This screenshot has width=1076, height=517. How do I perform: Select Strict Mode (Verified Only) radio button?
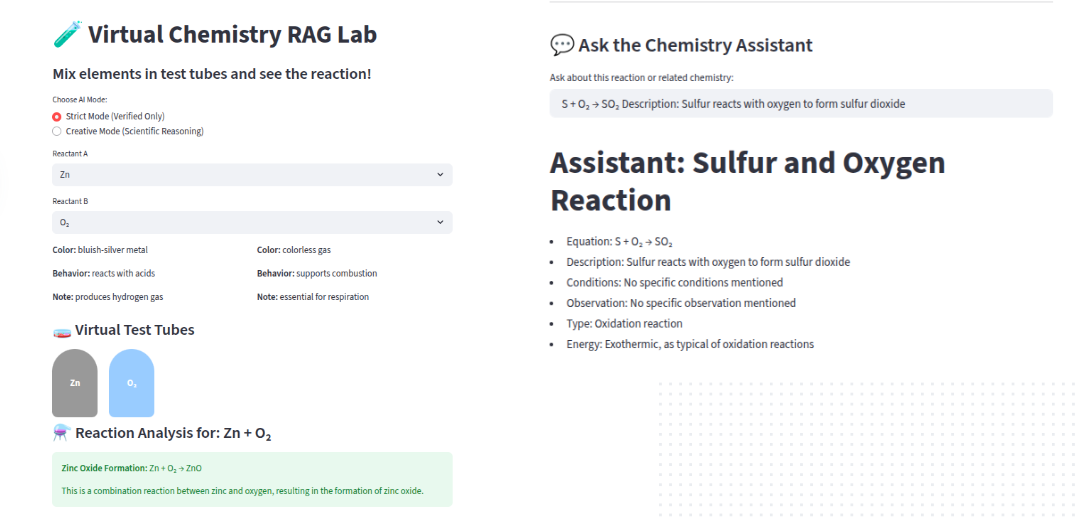coord(57,116)
